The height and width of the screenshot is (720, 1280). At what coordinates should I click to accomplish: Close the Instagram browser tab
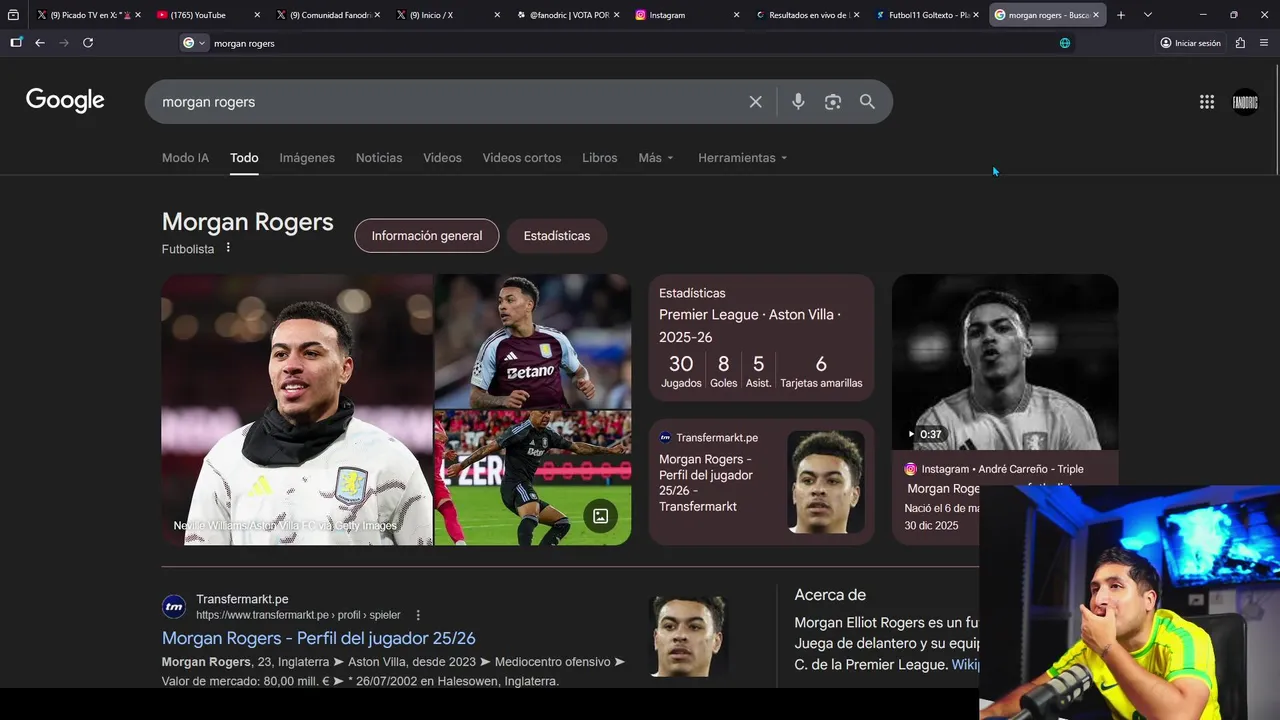tap(737, 15)
